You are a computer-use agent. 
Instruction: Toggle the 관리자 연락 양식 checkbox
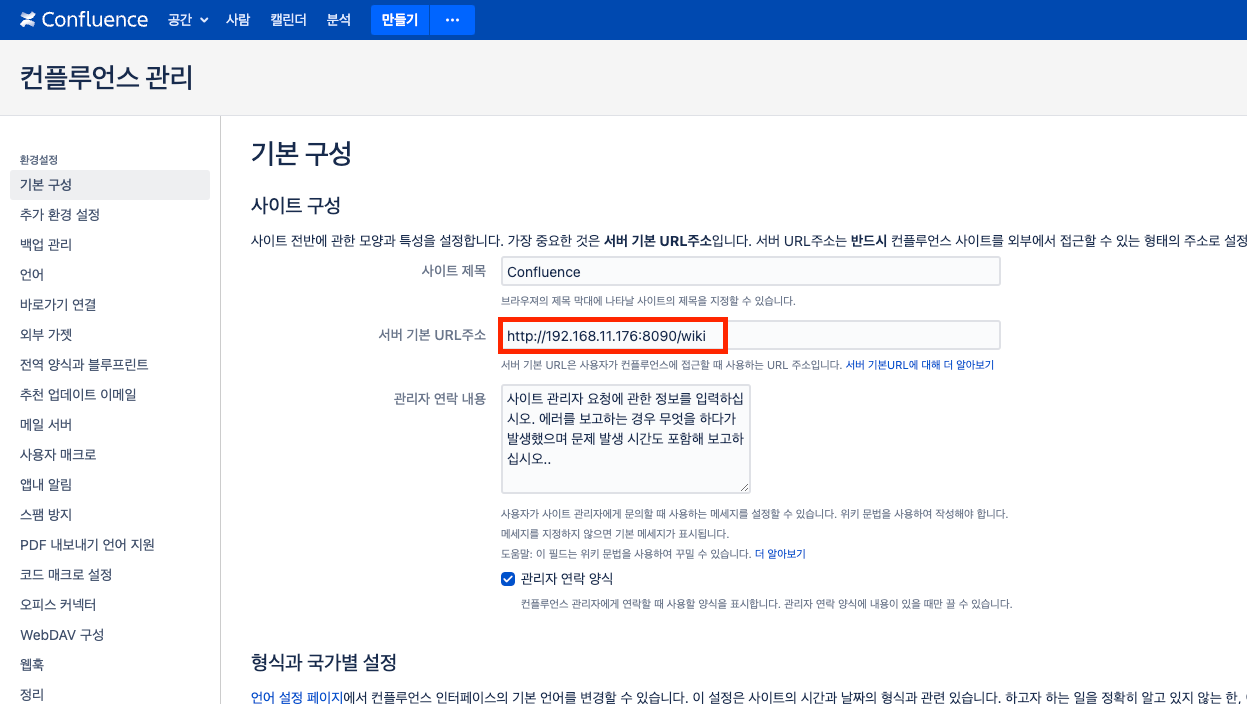(x=508, y=579)
